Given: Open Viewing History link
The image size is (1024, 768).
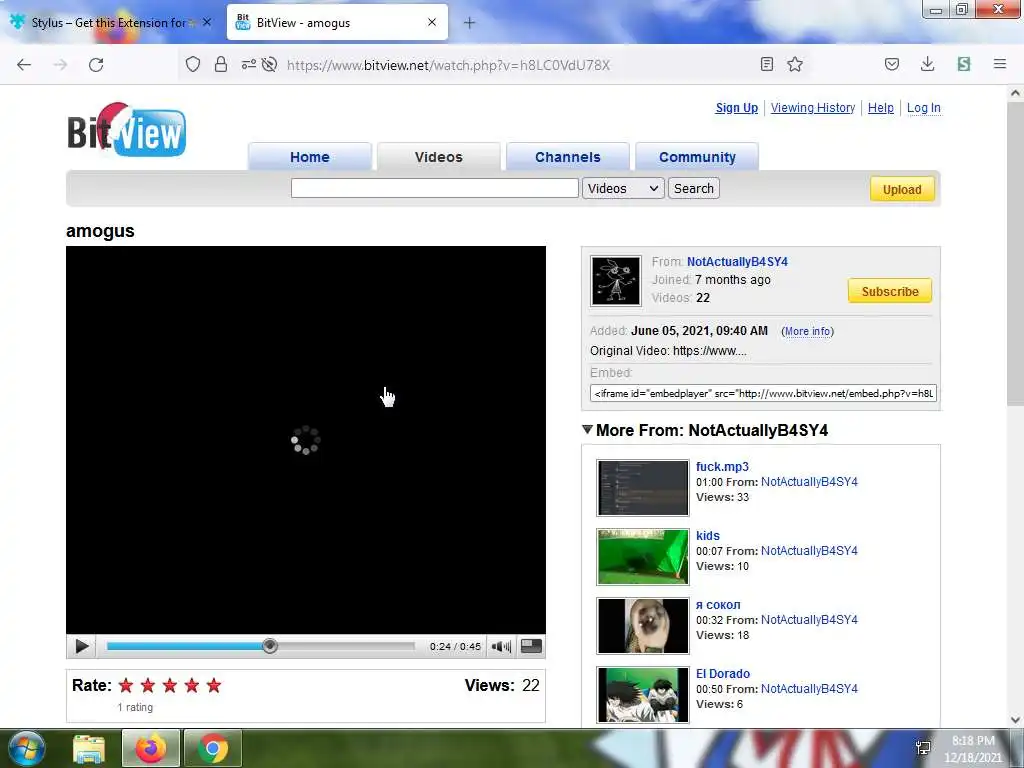Looking at the screenshot, I should coord(812,108).
